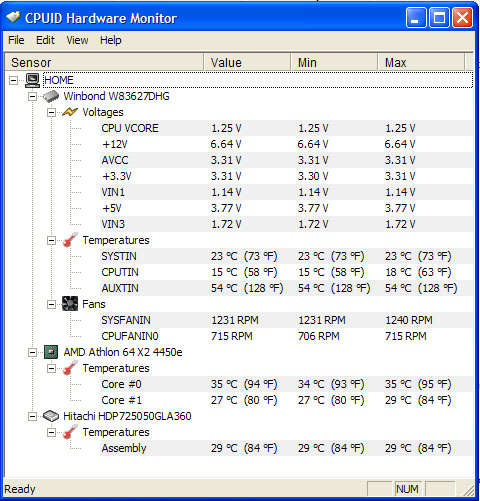
Task: Click the thermometer icon under Hitachi drive
Action: [70, 432]
